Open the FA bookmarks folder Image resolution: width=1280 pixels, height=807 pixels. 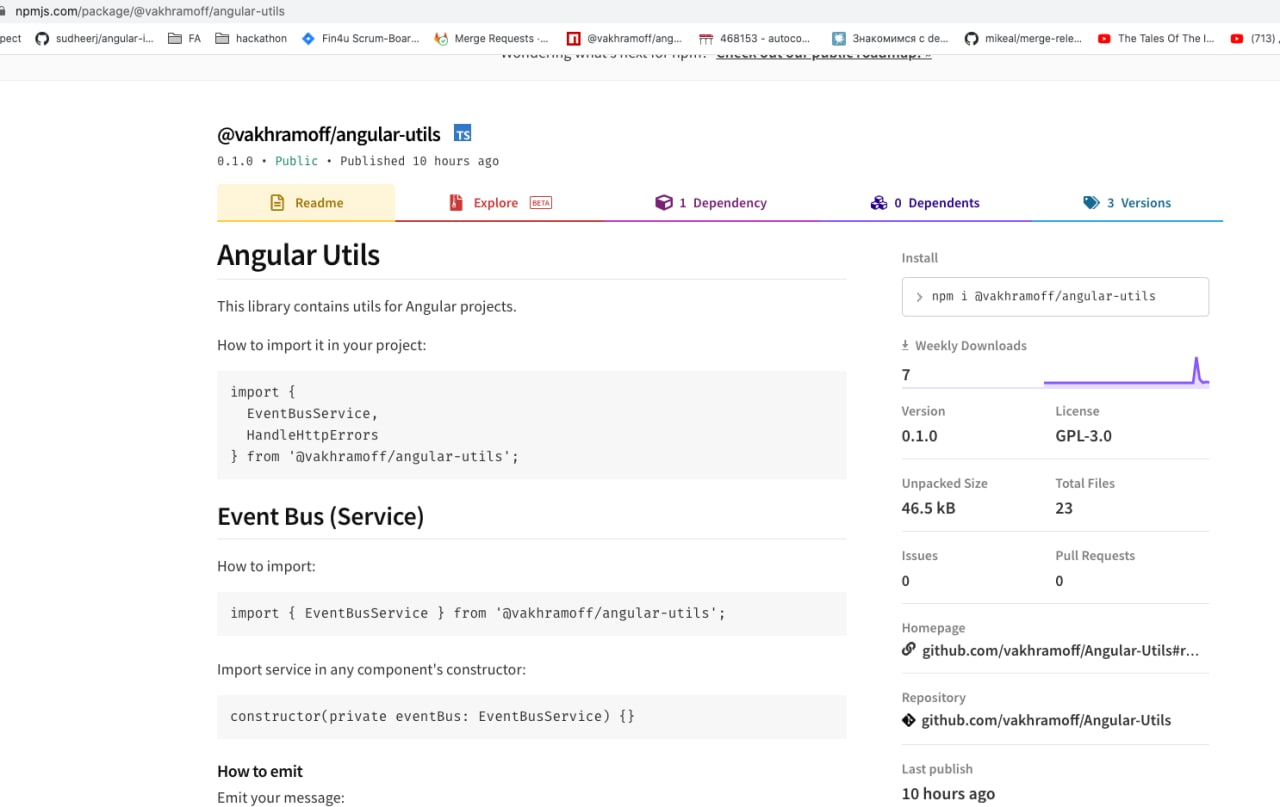(185, 38)
